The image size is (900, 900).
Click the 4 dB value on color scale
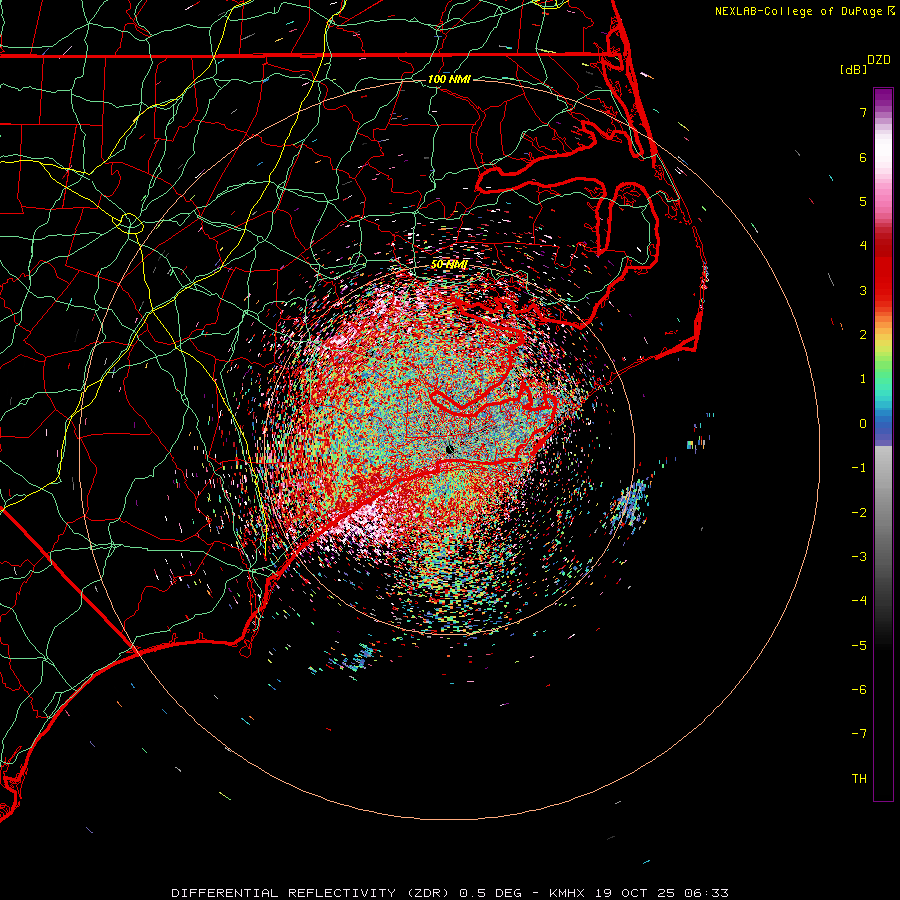[863, 246]
